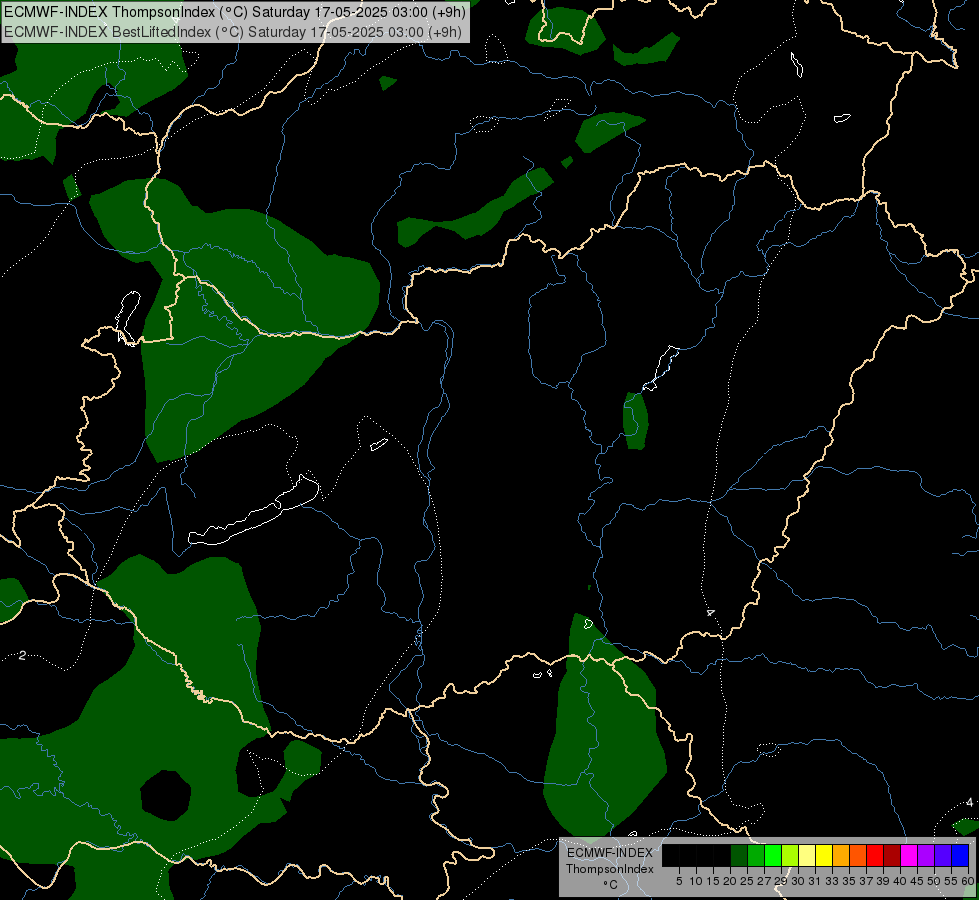Select the blue 55–60 legend swatch
Screen dimensions: 979x900
click(x=960, y=855)
